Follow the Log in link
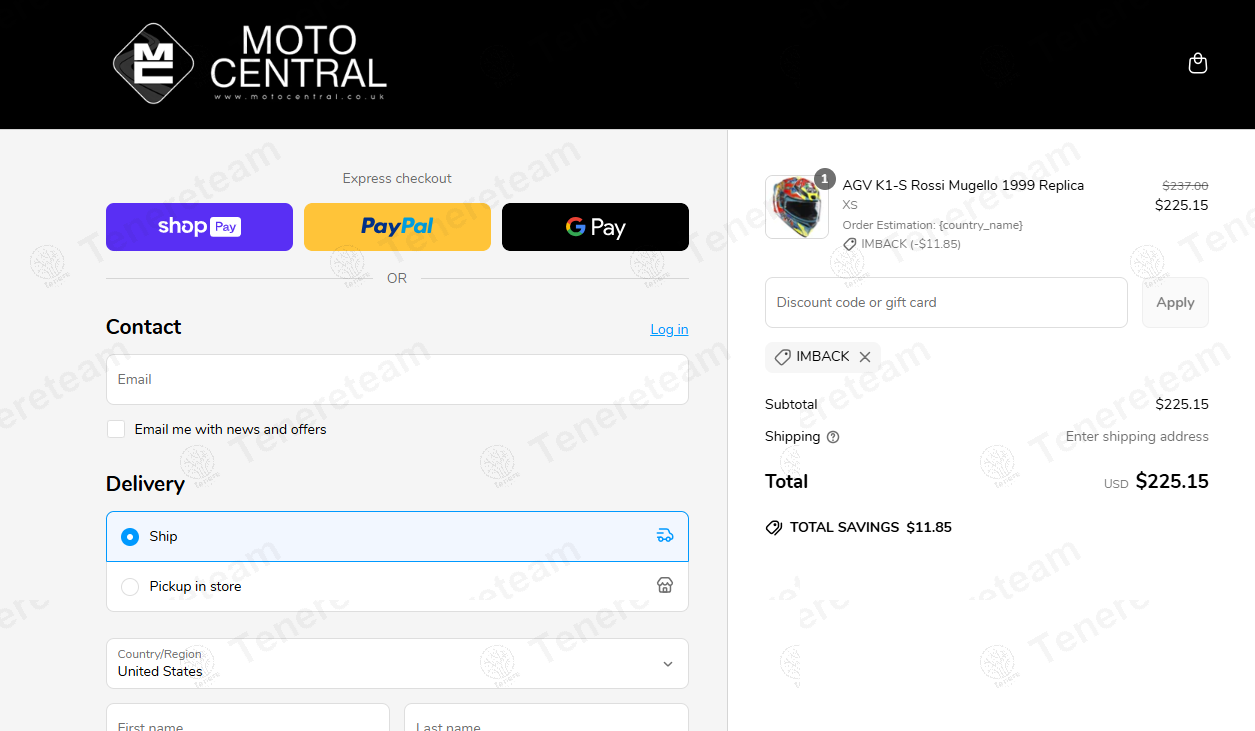The image size is (1255, 731). pyautogui.click(x=669, y=329)
